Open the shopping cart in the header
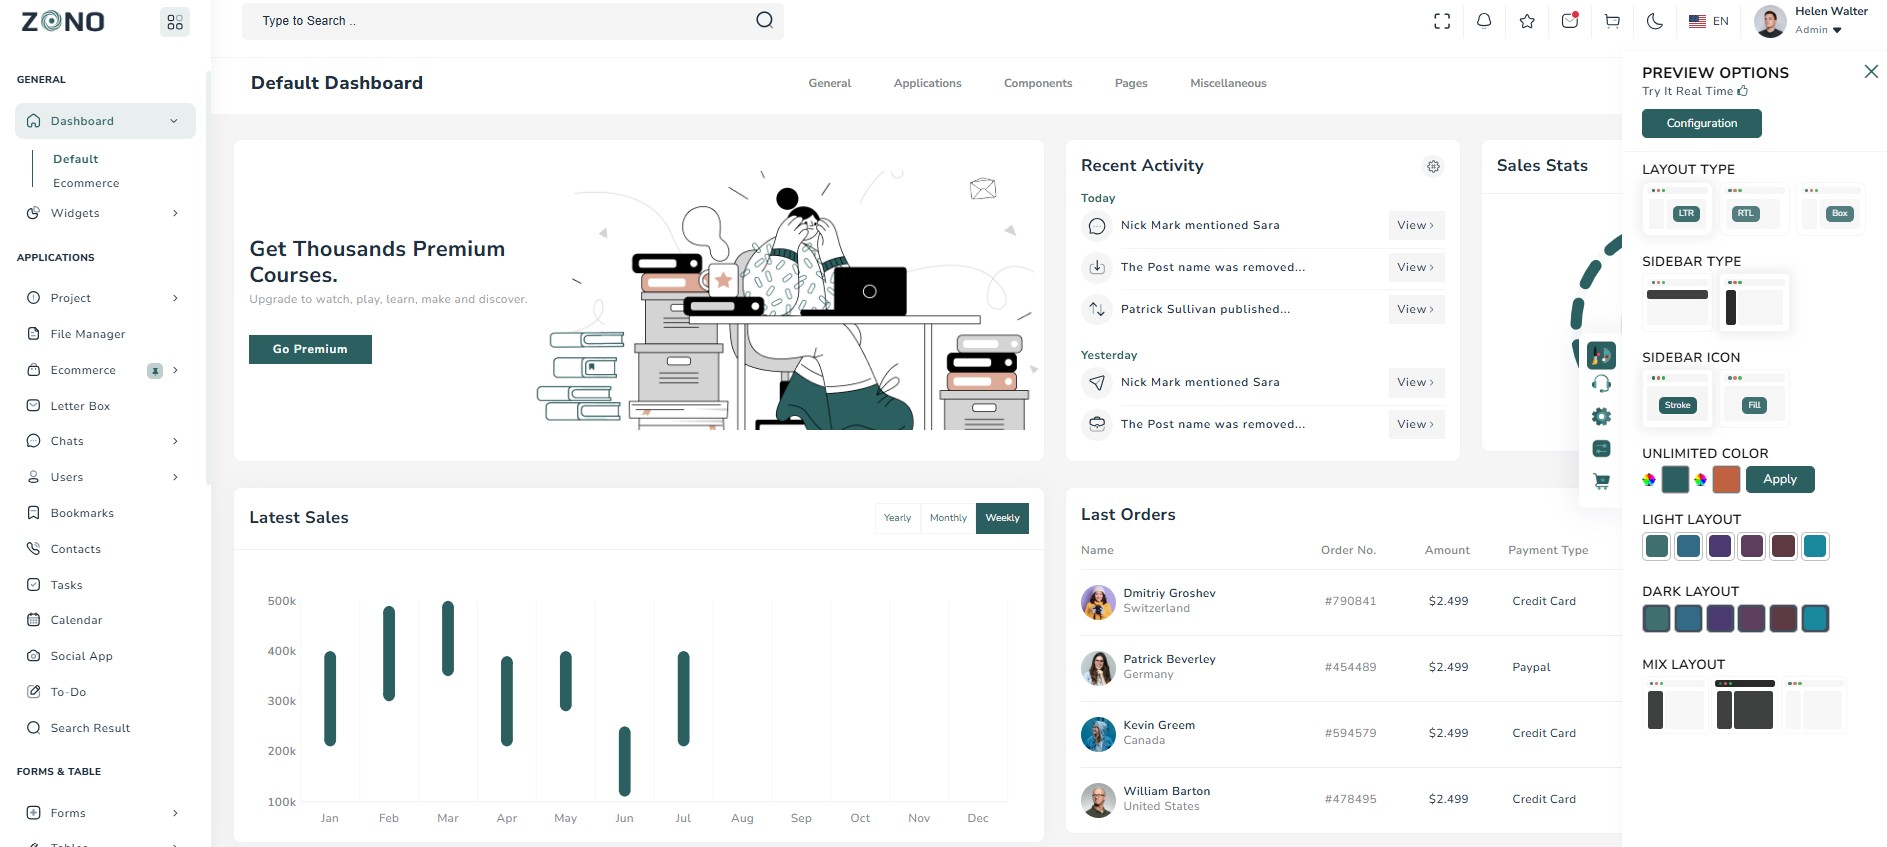The width and height of the screenshot is (1887, 847). (x=1612, y=21)
